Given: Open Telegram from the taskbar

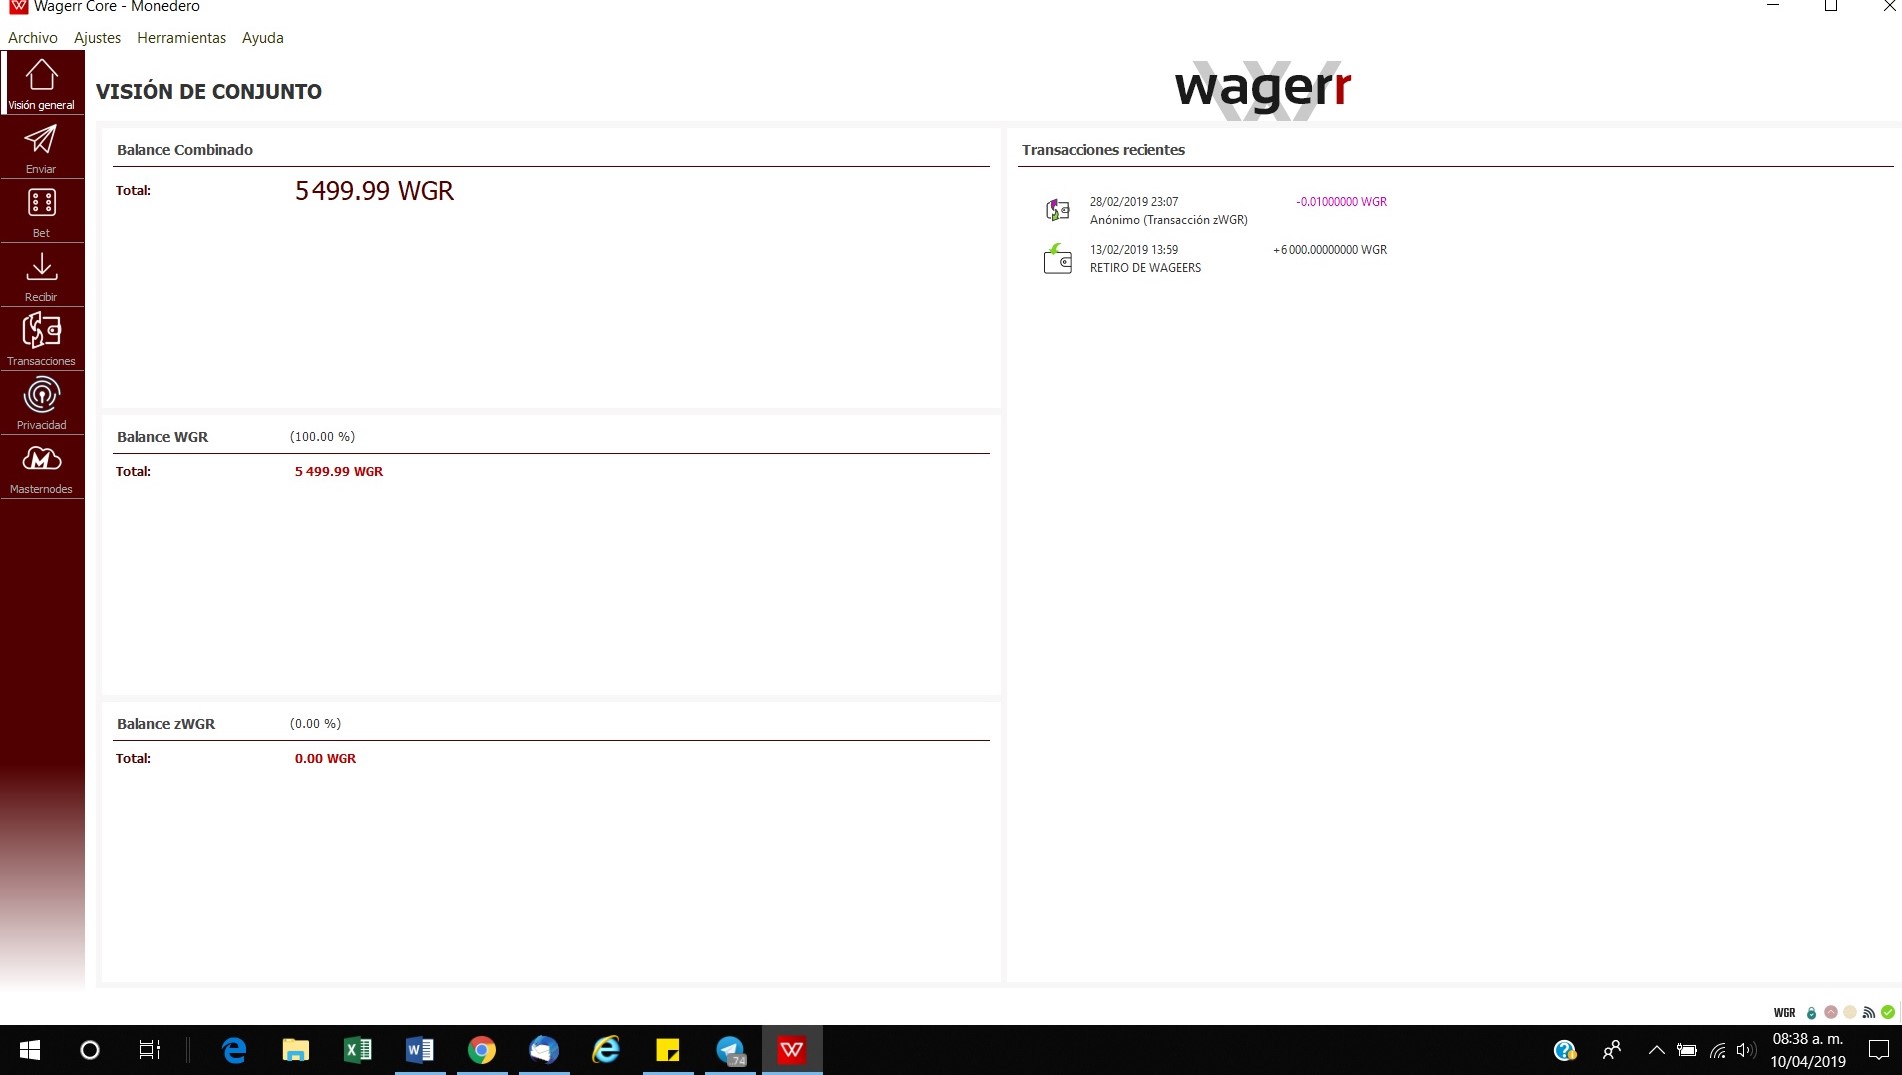Looking at the screenshot, I should 731,1050.
